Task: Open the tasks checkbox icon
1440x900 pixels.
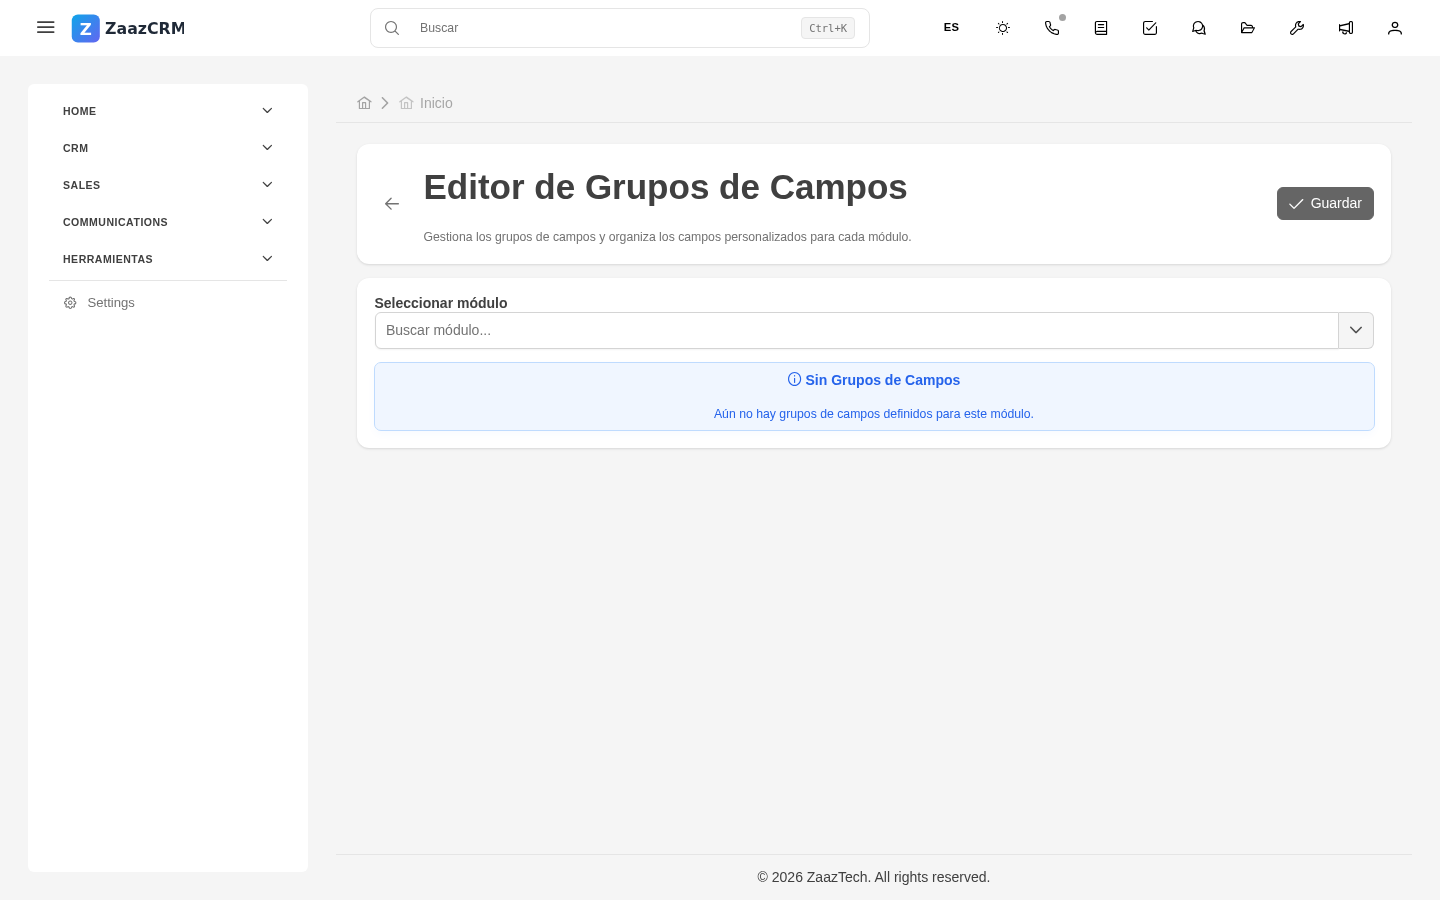Action: coord(1150,28)
